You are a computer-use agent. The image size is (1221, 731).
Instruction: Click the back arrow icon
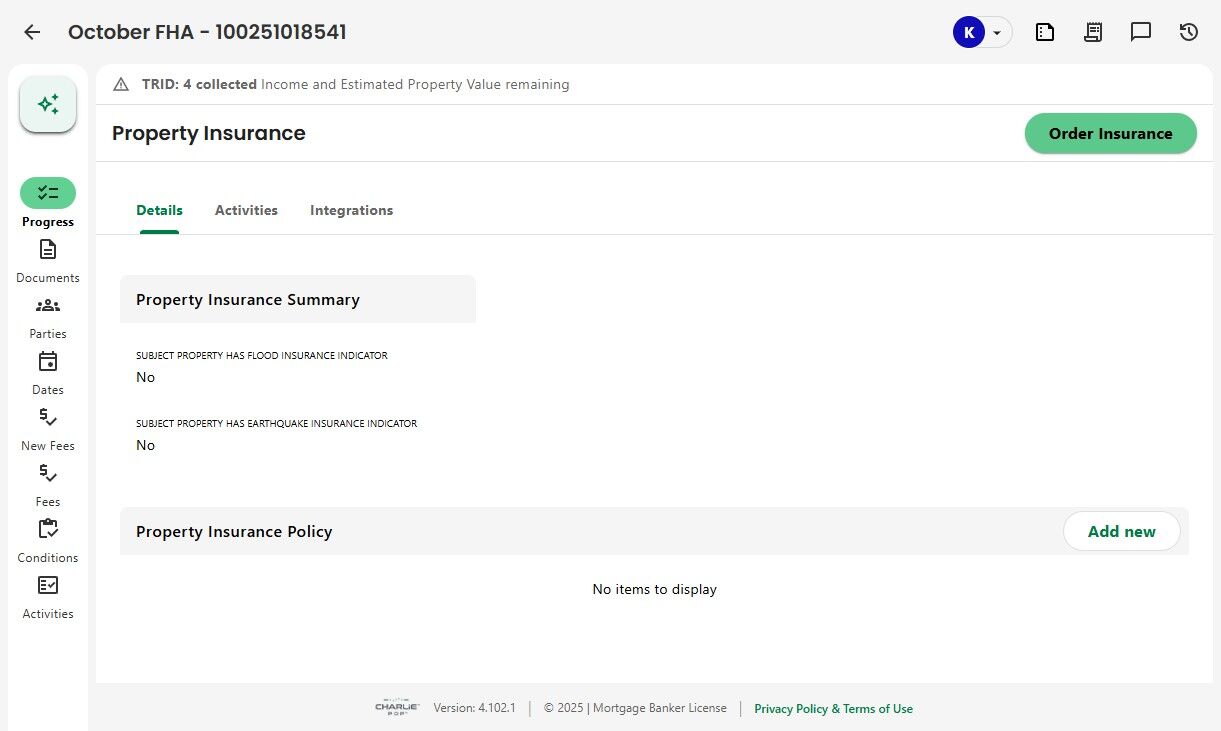pos(32,32)
